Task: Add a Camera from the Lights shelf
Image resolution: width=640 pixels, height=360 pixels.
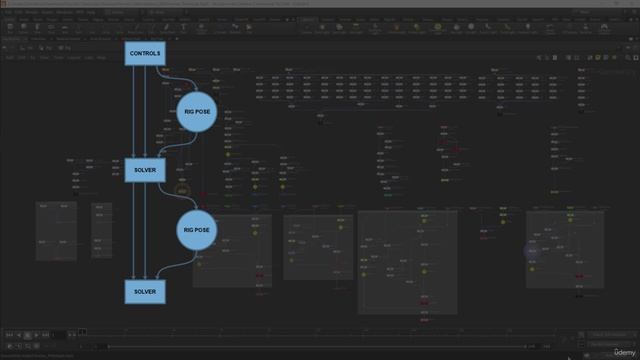Action: click(307, 28)
